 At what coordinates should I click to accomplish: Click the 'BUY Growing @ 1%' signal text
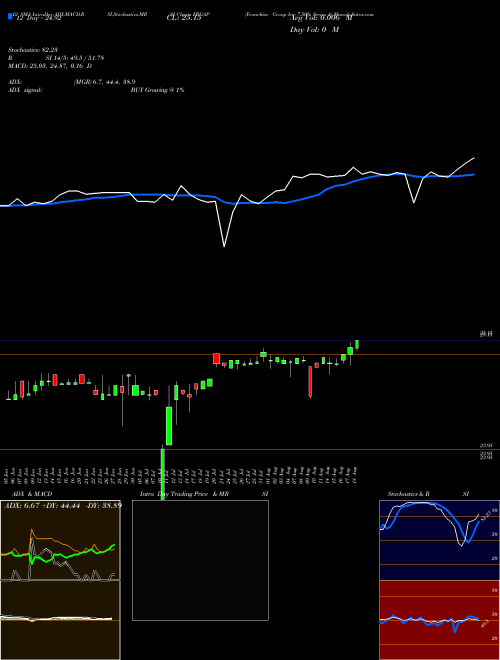(157, 90)
